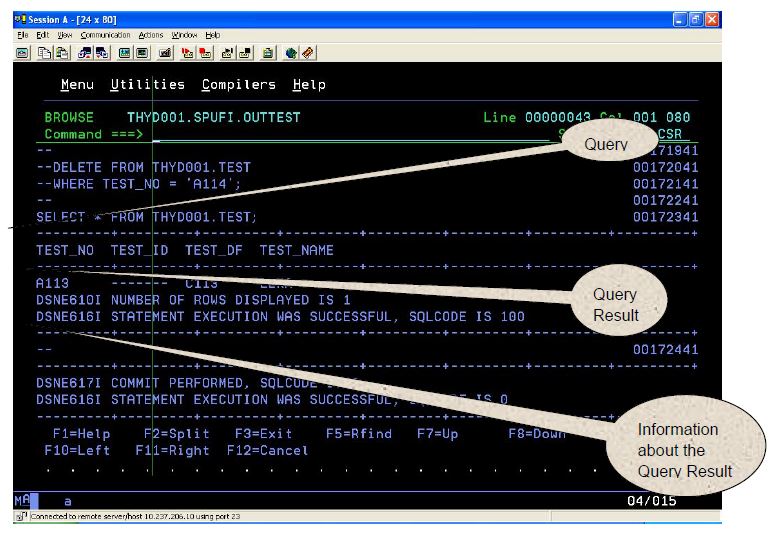
Task: Click the line '--DELETE FROM THYD001.TEST'
Action: [x=143, y=168]
